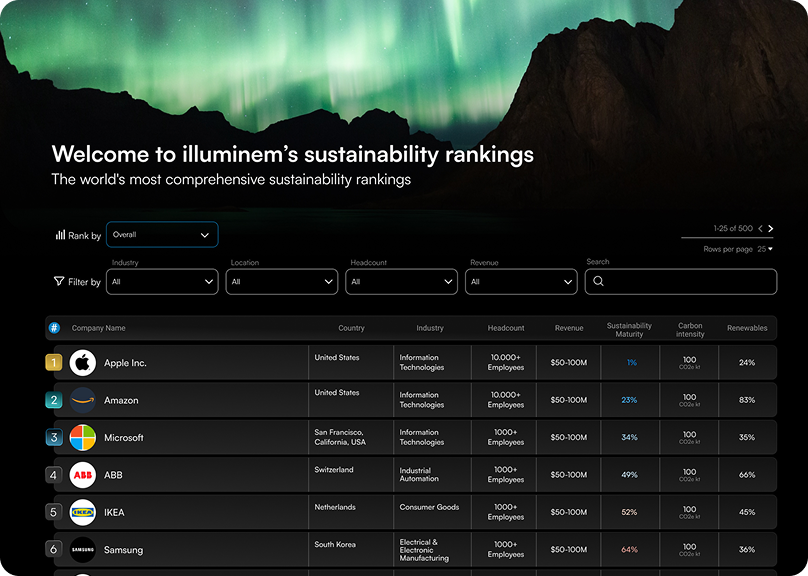Screen dimensions: 808x576
Task: Go to previous page arrow
Action: tap(760, 229)
